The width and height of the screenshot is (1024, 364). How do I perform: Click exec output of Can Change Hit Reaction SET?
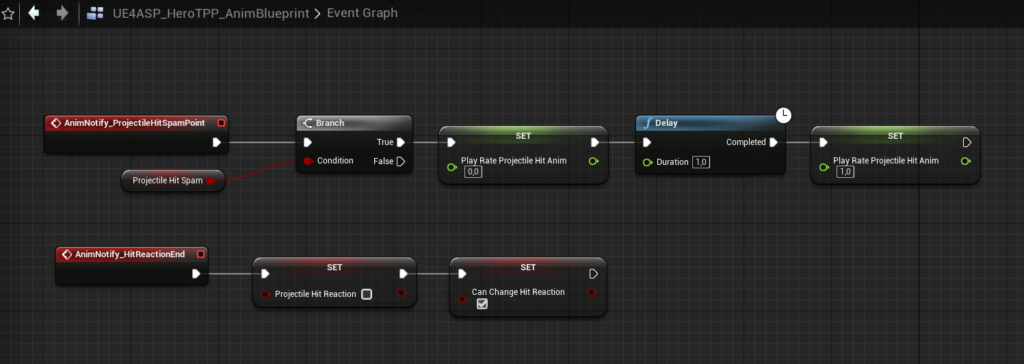(593, 274)
